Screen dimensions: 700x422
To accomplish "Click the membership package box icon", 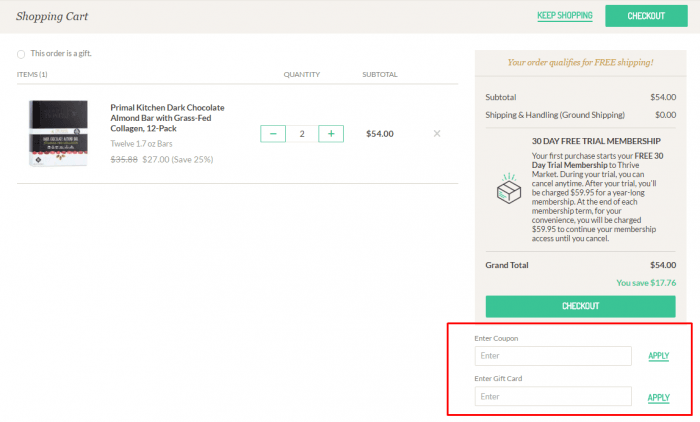I will point(509,189).
